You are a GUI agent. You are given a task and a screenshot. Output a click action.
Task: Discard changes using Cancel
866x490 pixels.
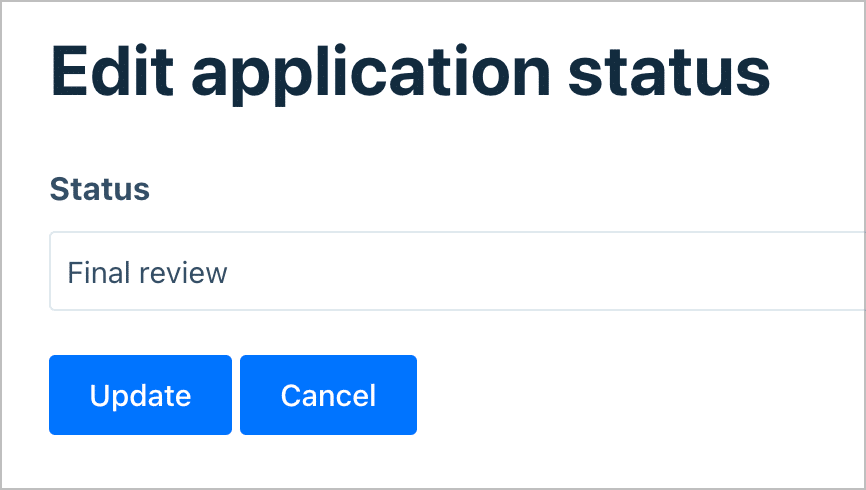click(328, 395)
